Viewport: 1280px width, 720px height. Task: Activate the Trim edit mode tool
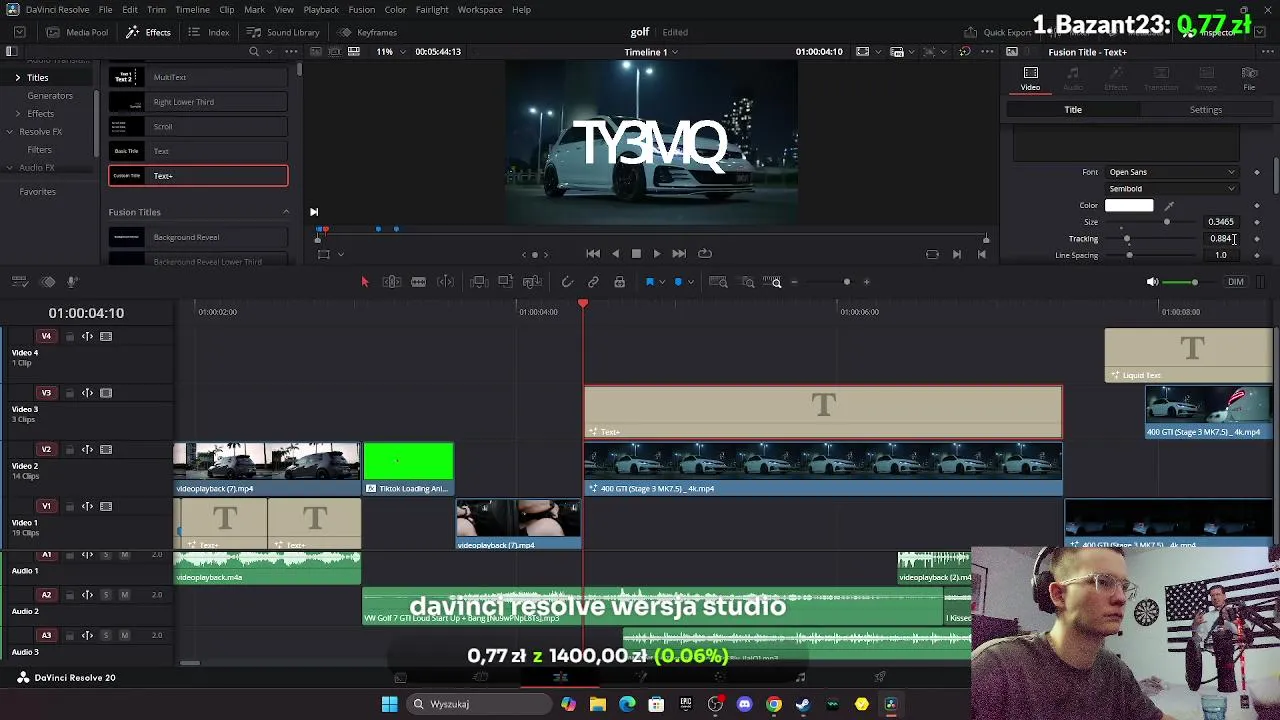[391, 282]
